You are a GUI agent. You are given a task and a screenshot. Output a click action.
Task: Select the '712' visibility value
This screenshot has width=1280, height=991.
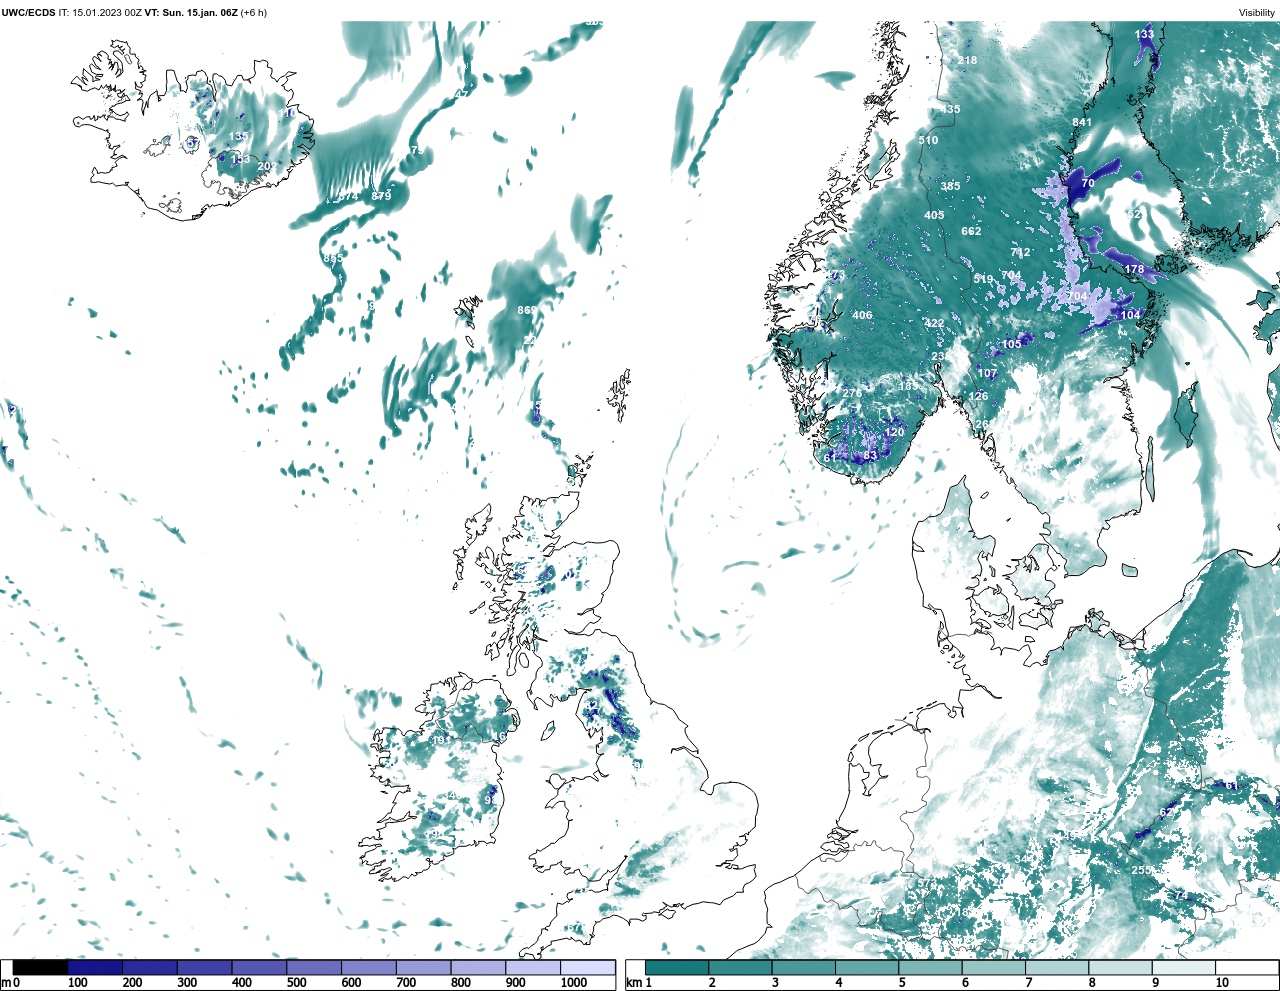click(1020, 253)
